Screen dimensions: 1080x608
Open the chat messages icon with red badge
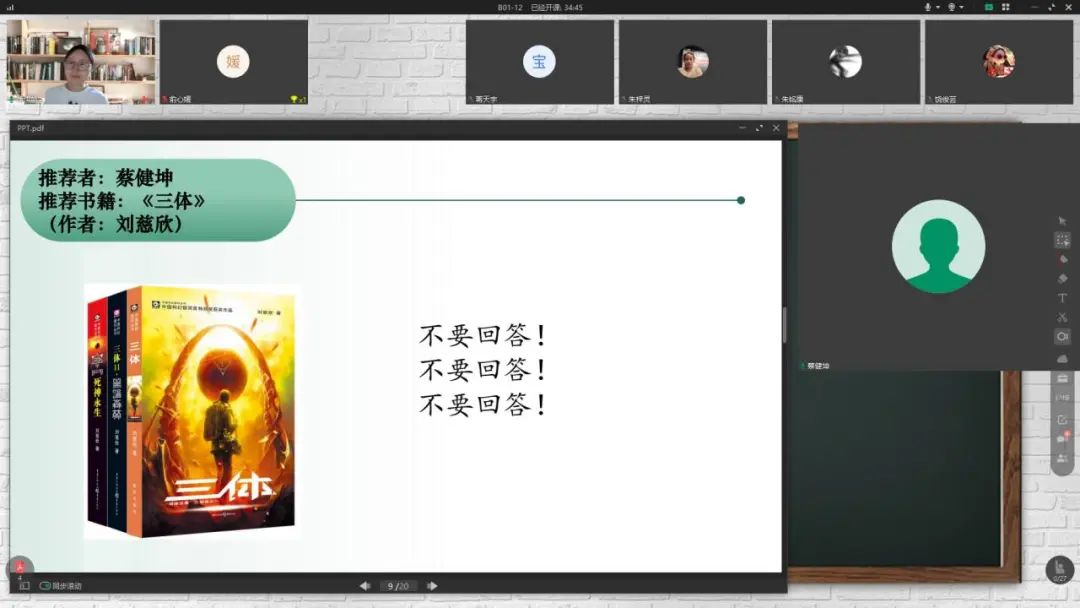pyautogui.click(x=1062, y=438)
